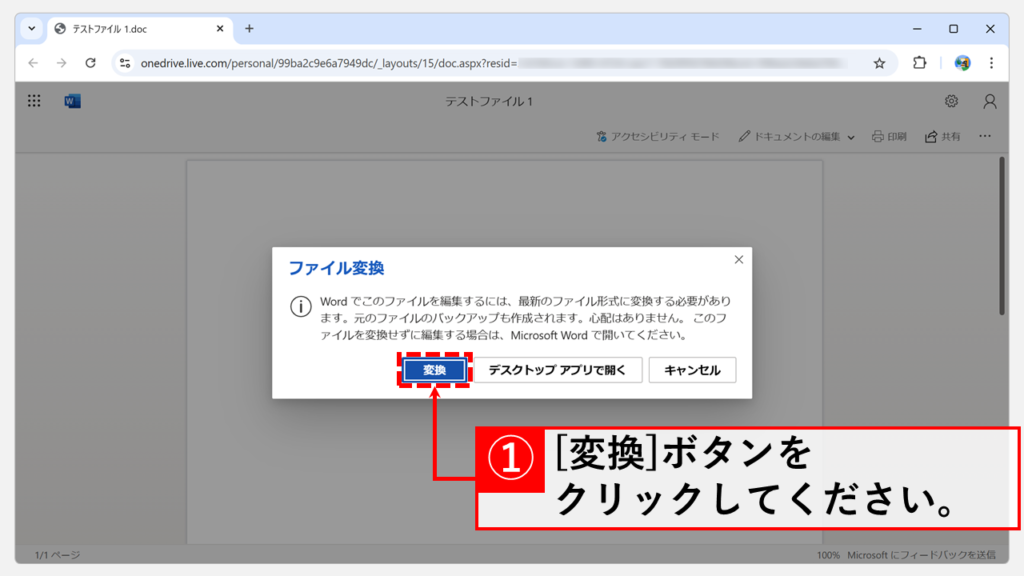Click the キャンセル button
This screenshot has width=1024, height=576.
point(692,370)
